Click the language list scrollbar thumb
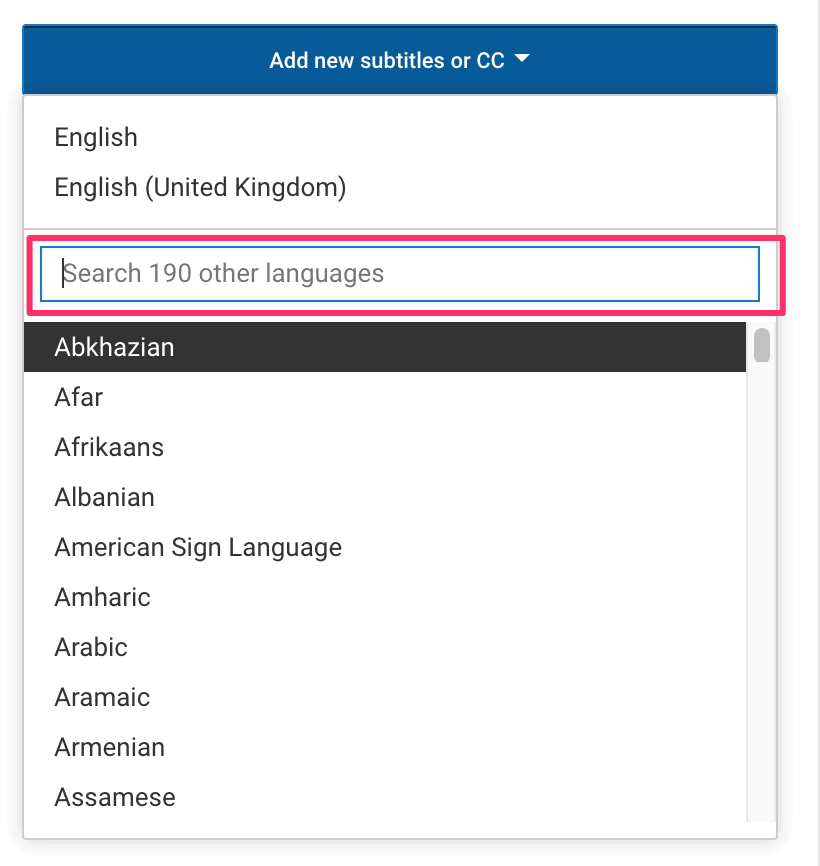This screenshot has height=866, width=820. click(762, 345)
